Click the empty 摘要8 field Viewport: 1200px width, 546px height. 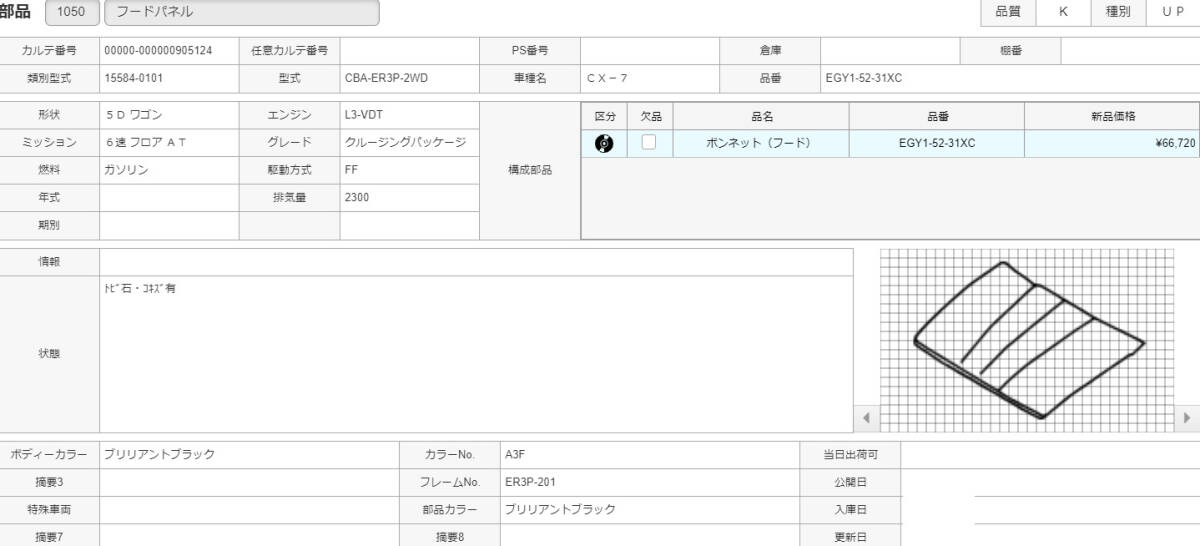650,536
